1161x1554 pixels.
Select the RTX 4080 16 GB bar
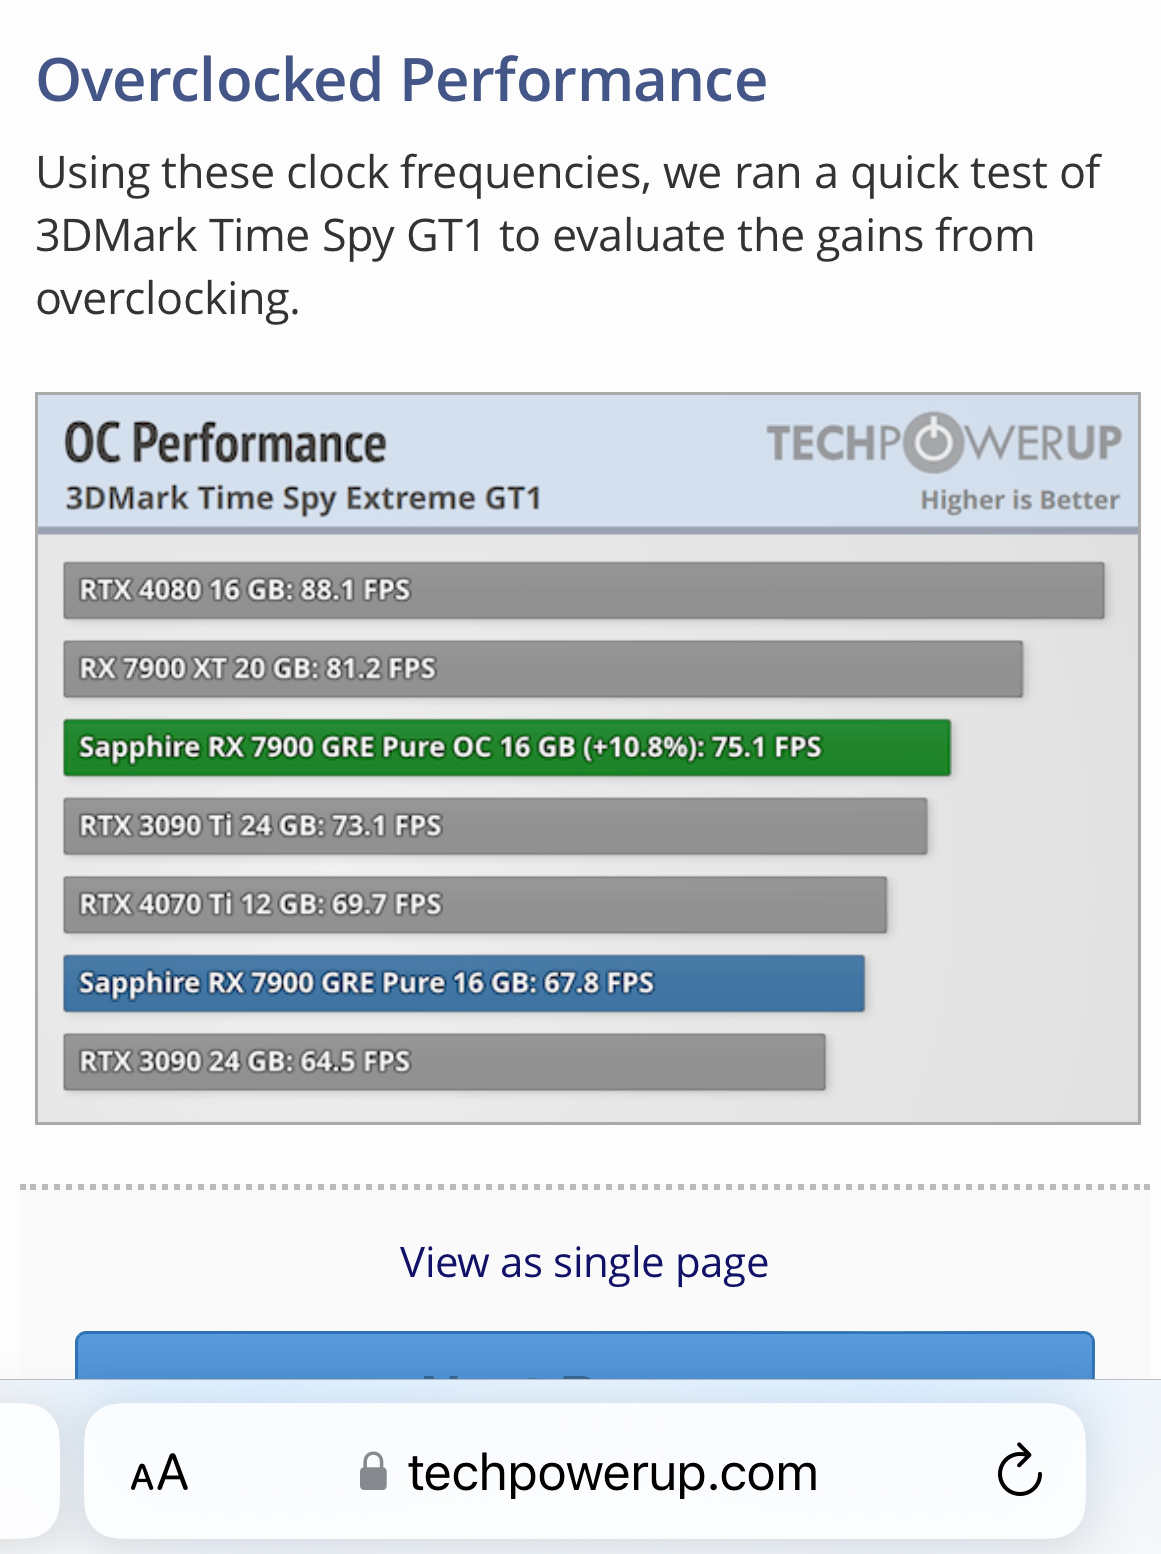pos(584,590)
